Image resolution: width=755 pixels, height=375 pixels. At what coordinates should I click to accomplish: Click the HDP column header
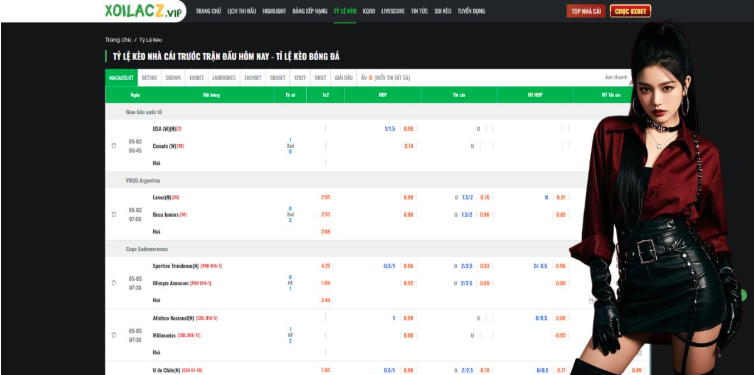pos(383,95)
